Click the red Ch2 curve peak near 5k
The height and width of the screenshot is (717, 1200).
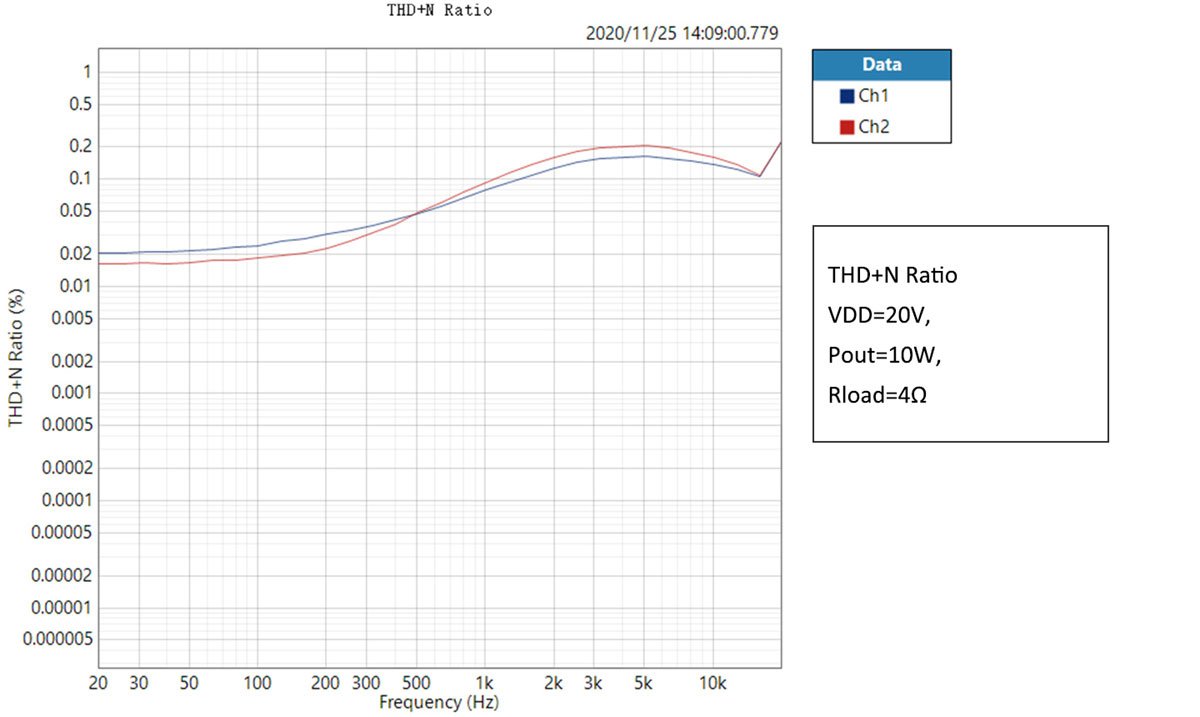click(x=645, y=145)
